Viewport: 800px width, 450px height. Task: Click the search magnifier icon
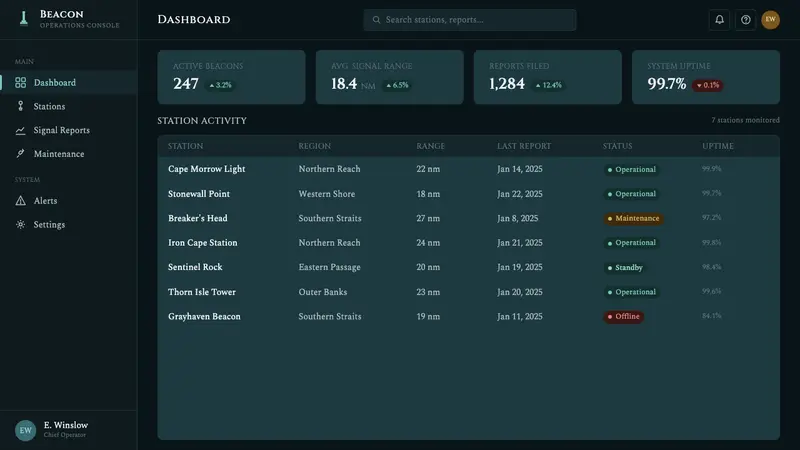click(377, 20)
